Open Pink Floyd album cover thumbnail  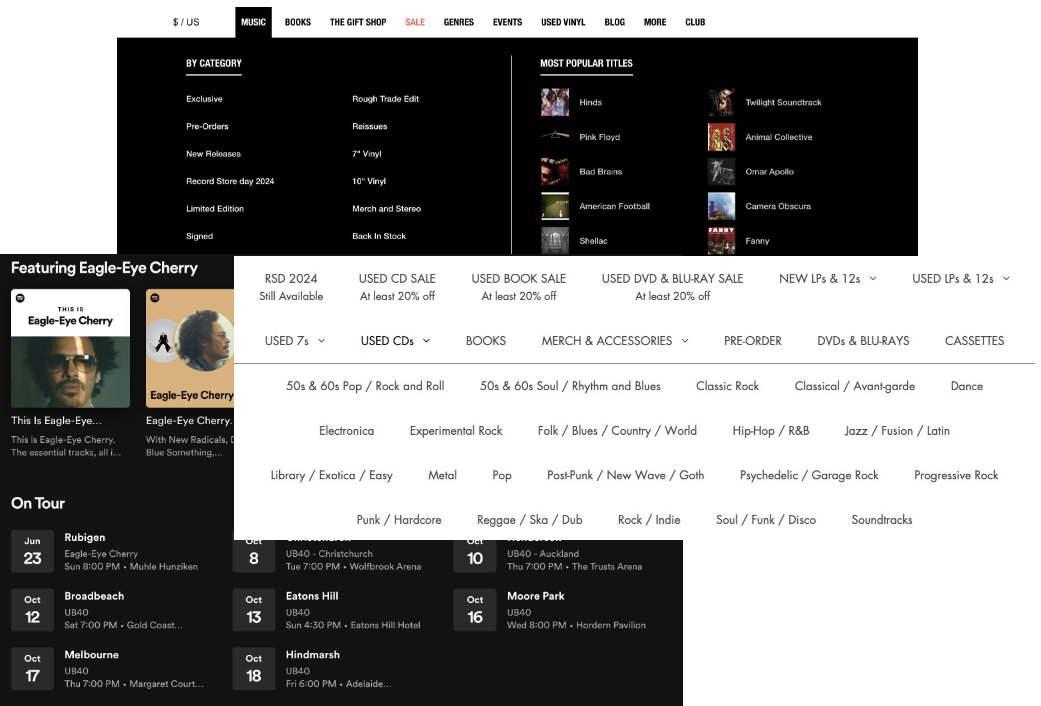554,137
